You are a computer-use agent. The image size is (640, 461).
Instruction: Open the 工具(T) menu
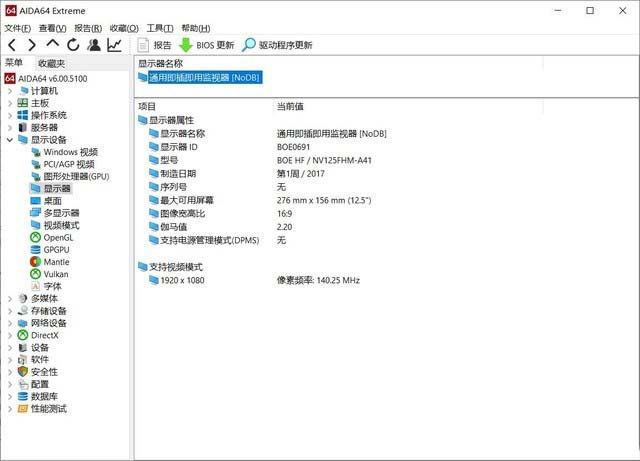tap(160, 28)
